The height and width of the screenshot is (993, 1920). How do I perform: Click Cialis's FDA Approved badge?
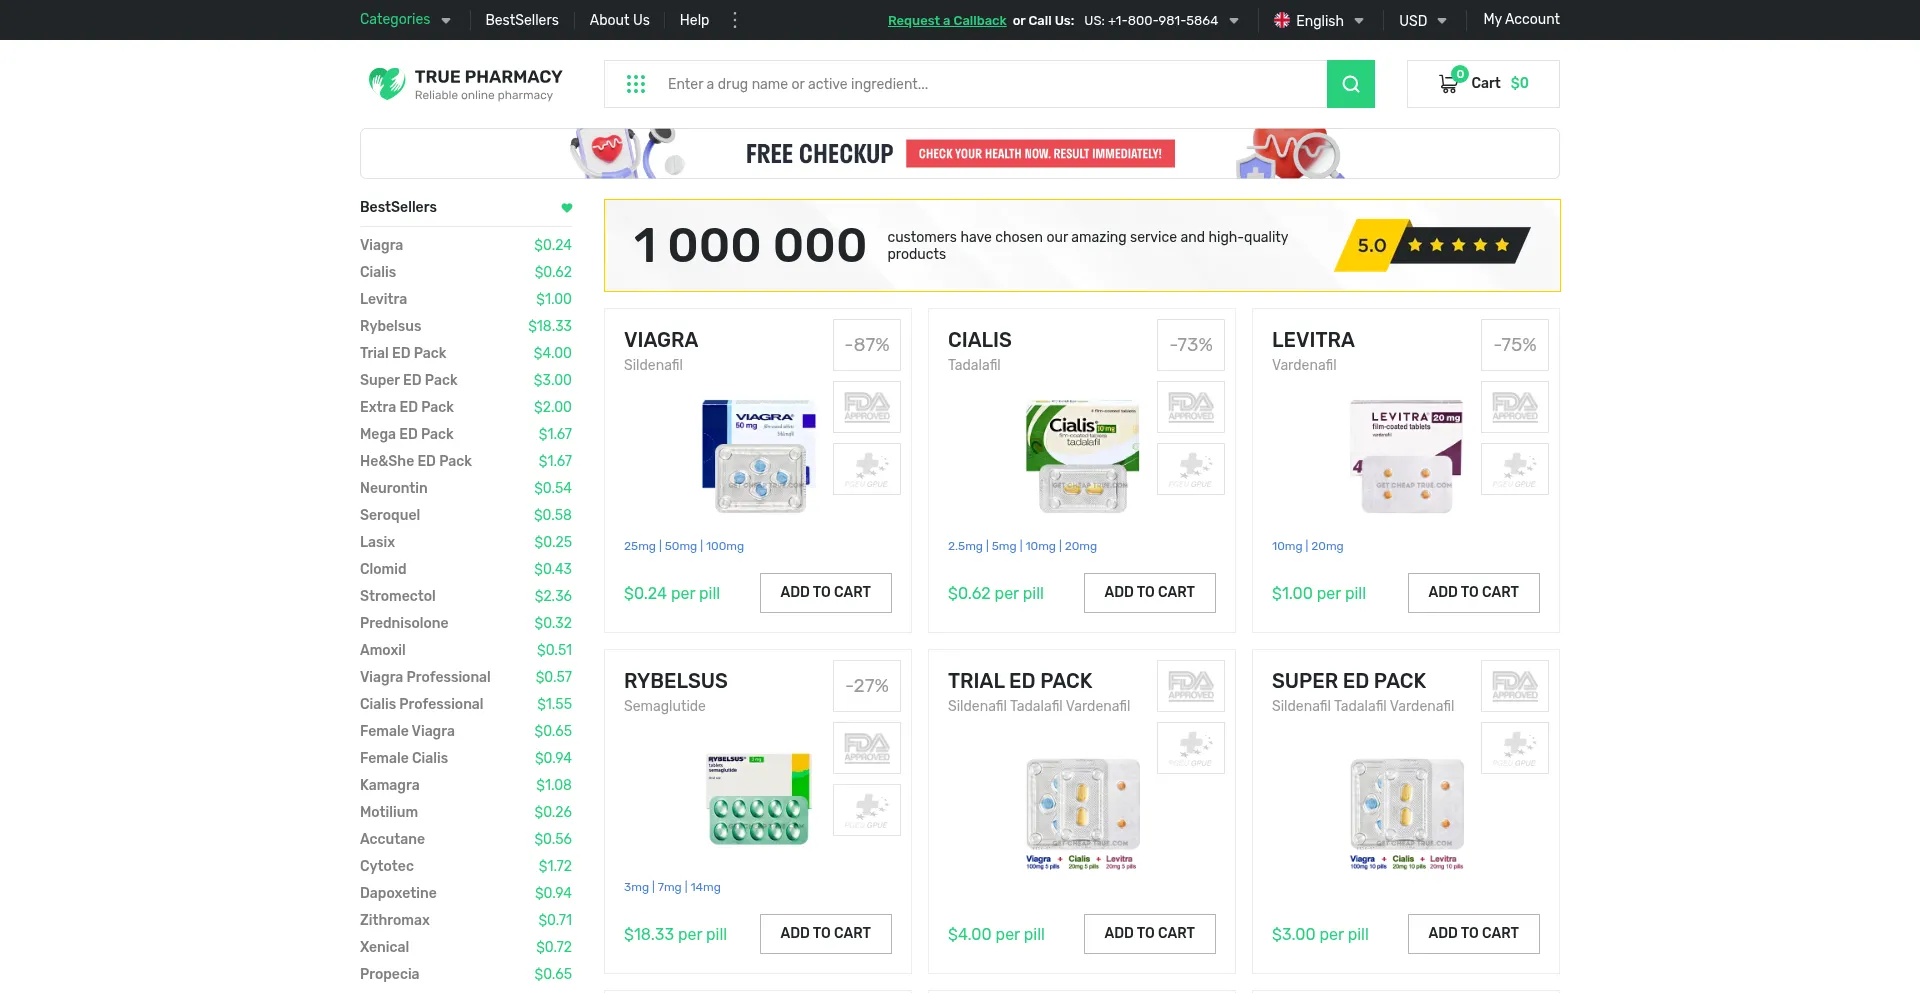pos(1191,407)
